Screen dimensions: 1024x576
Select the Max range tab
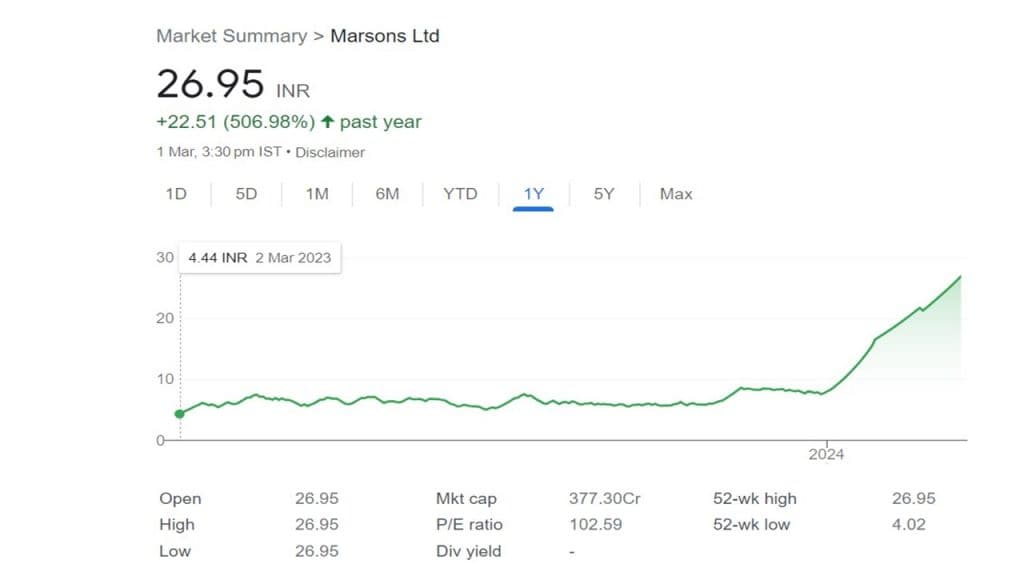tap(676, 194)
